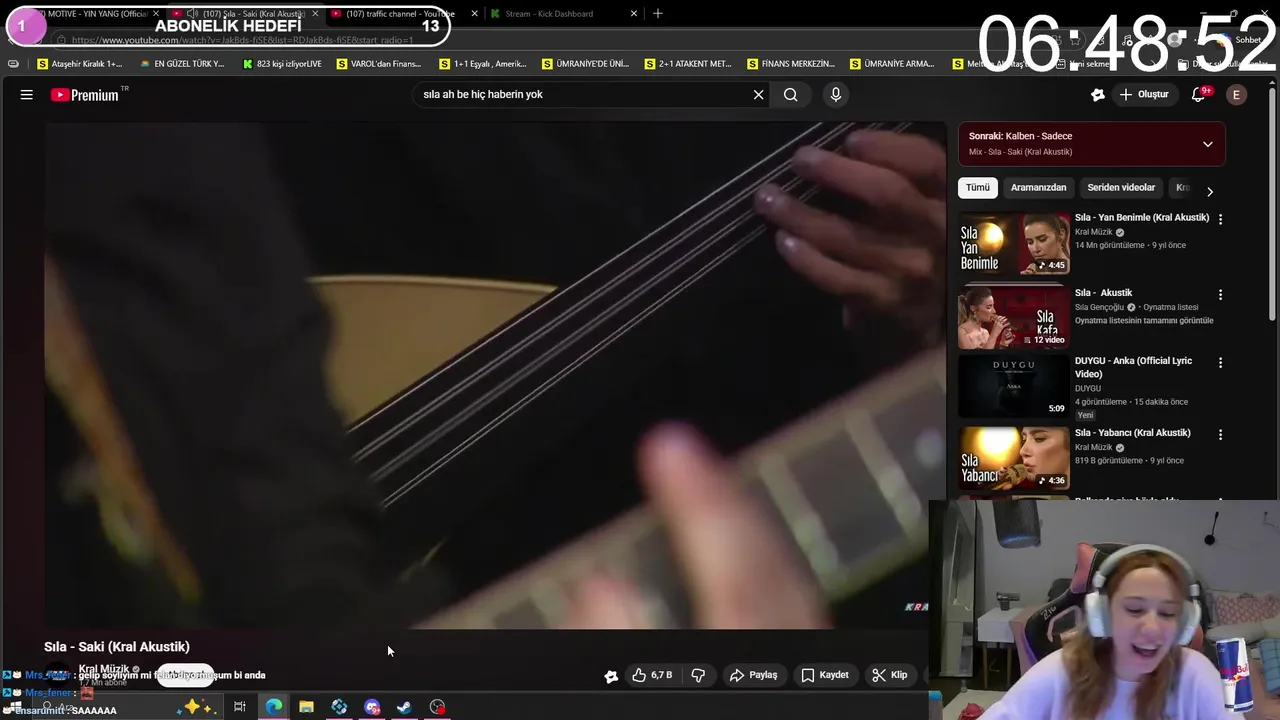Start voice search with the microphone icon

836,94
